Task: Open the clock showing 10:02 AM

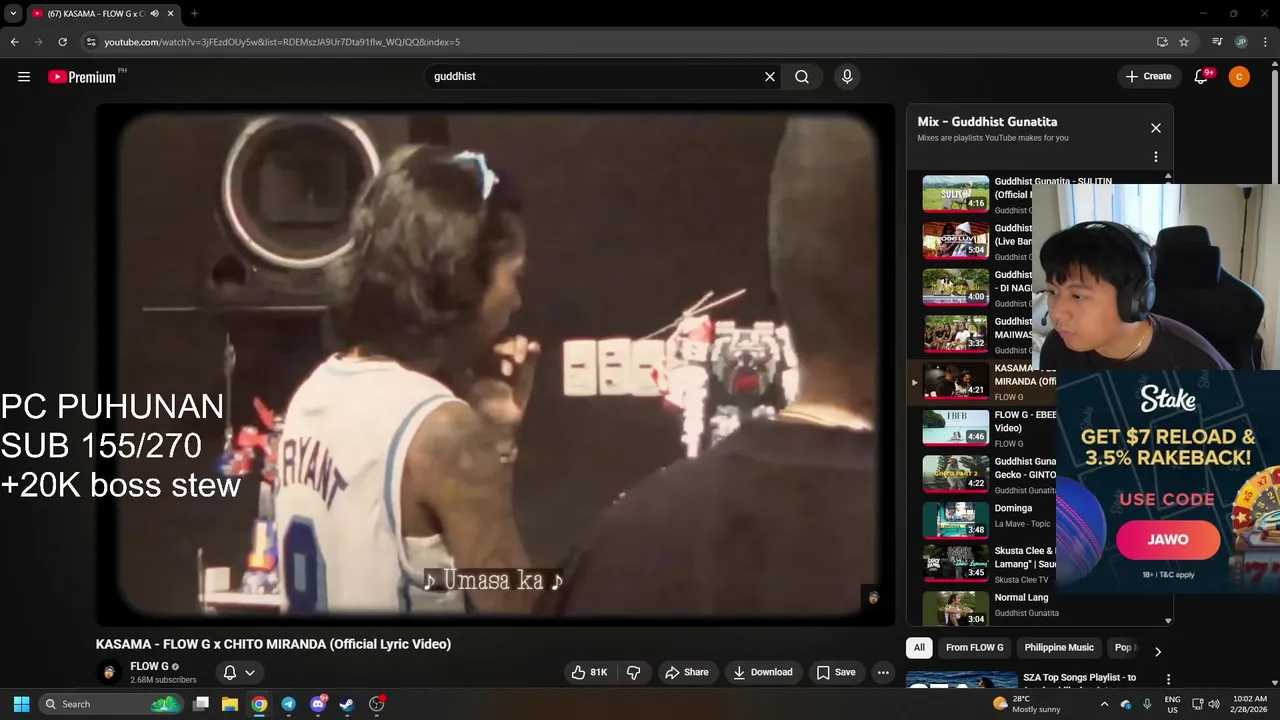Action: (x=1250, y=704)
